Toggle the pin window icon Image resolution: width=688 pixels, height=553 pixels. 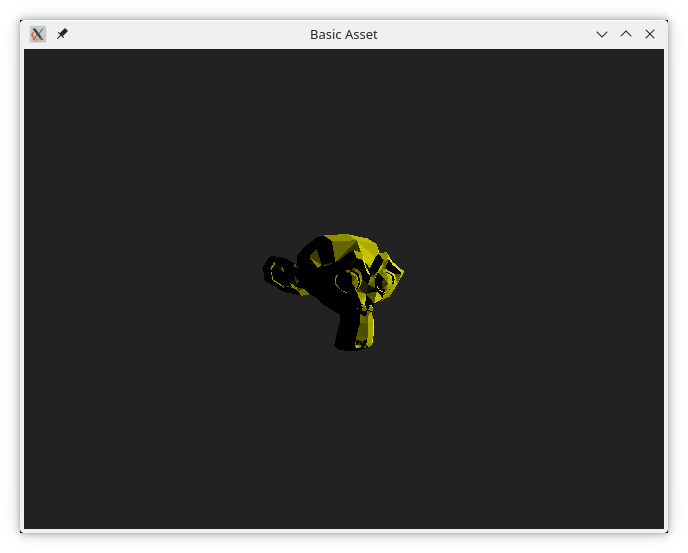(x=62, y=34)
